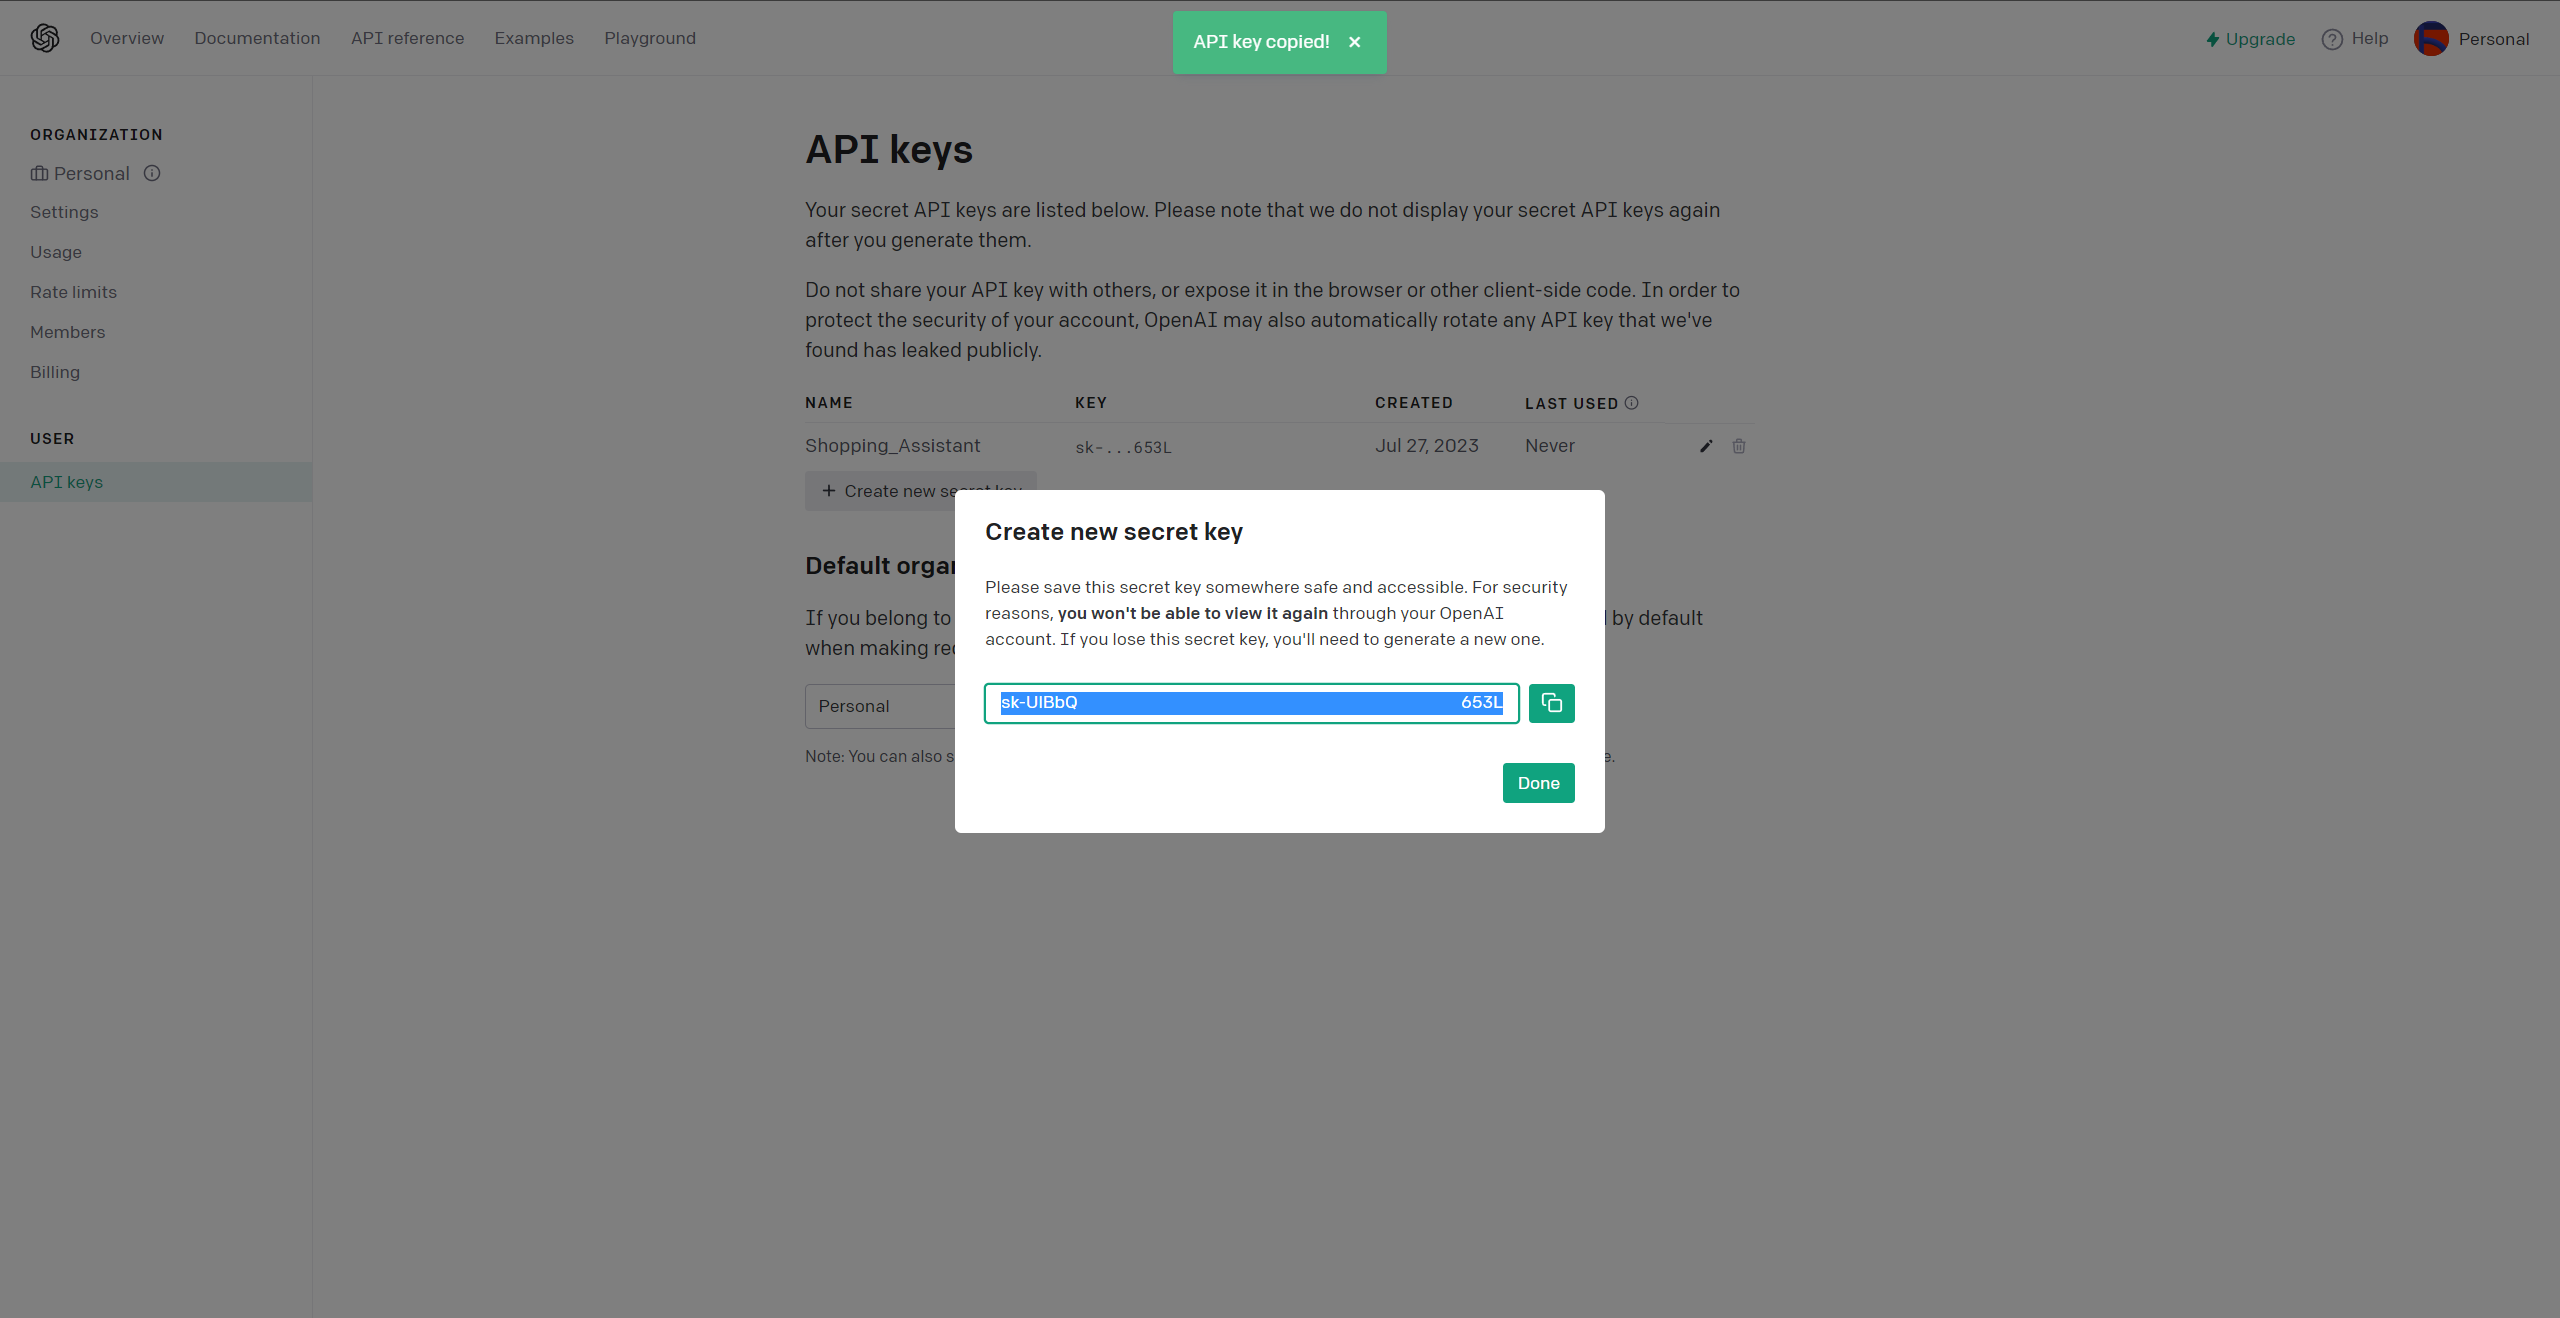Navigate to the Billing menu item
Image resolution: width=2560 pixels, height=1318 pixels.
pos(55,372)
